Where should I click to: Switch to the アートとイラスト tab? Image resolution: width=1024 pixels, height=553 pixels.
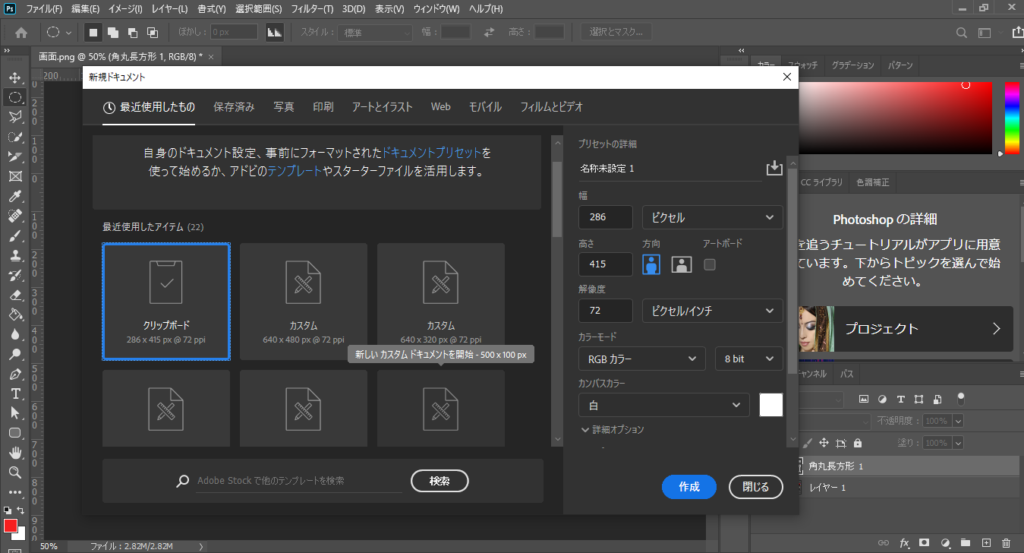click(382, 107)
